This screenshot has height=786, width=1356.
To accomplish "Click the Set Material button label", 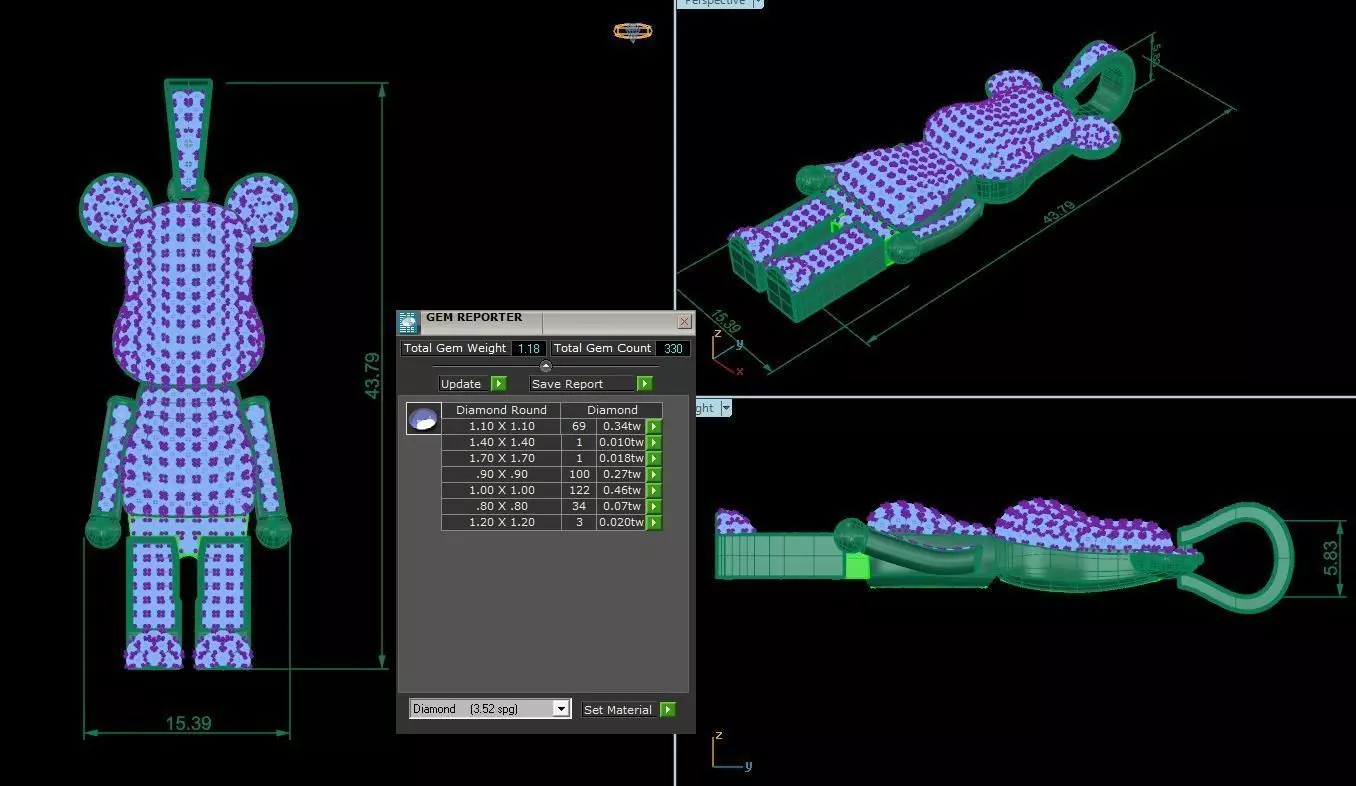I will point(617,710).
